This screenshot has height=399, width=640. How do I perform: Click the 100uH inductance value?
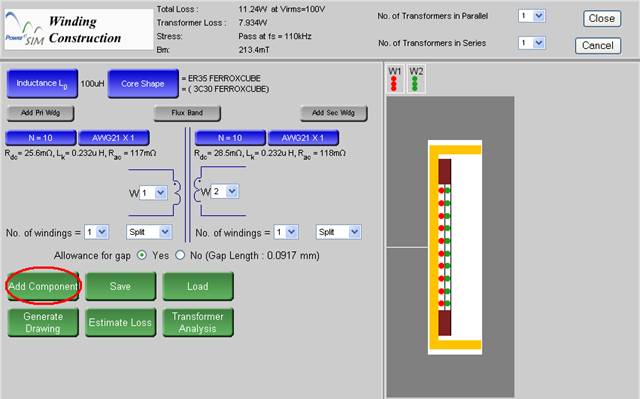point(92,84)
